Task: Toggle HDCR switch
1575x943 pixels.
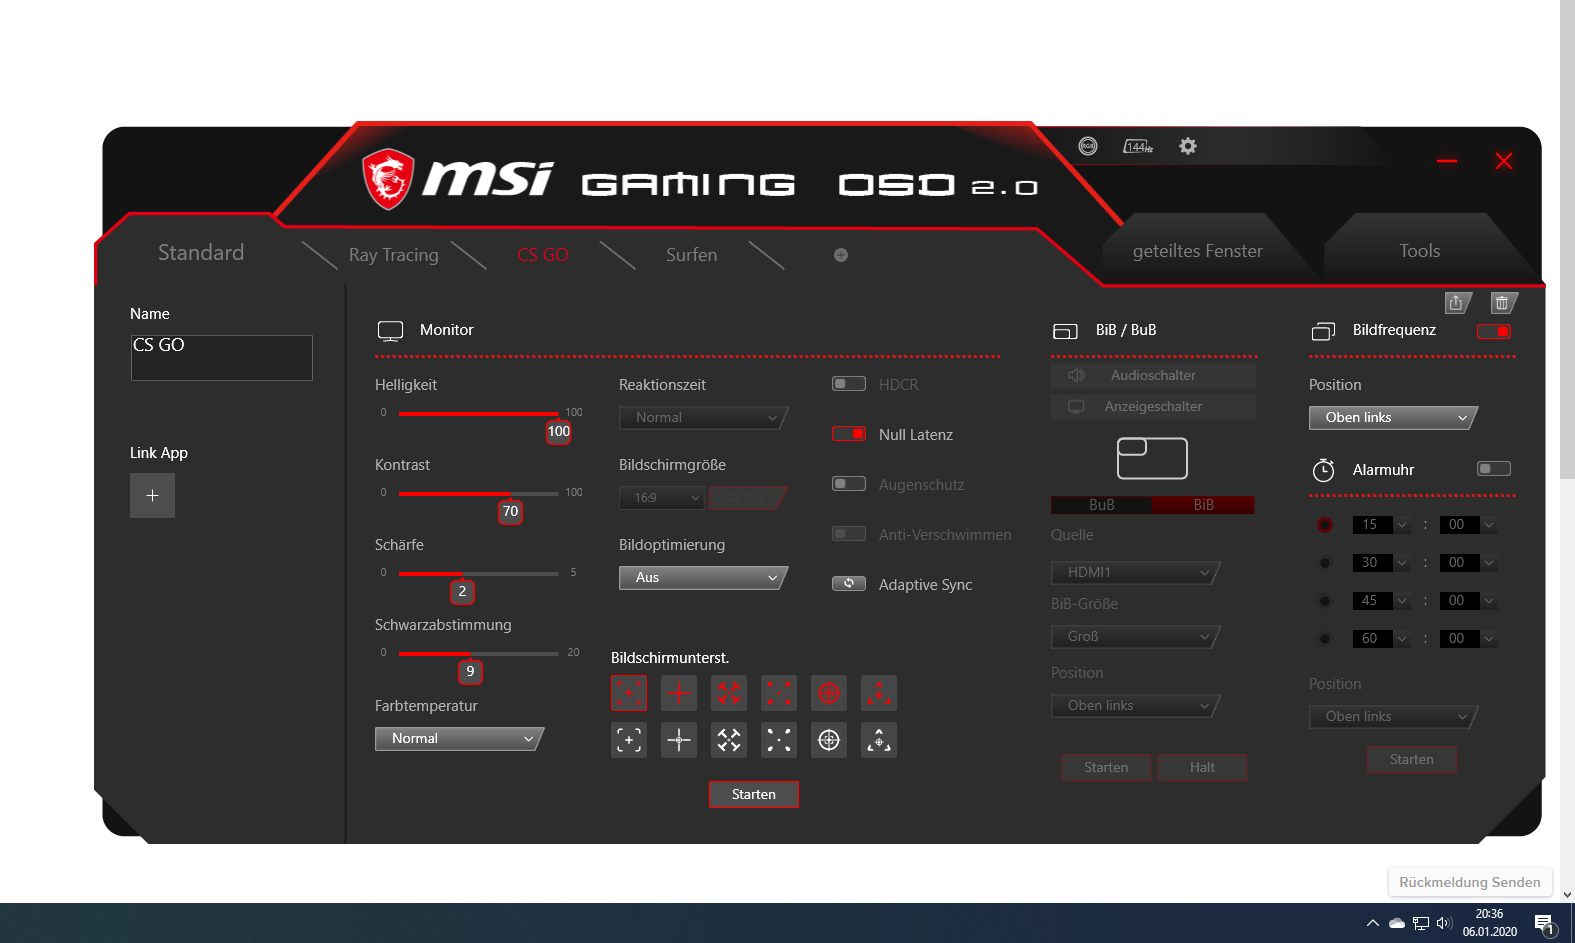Action: 849,384
